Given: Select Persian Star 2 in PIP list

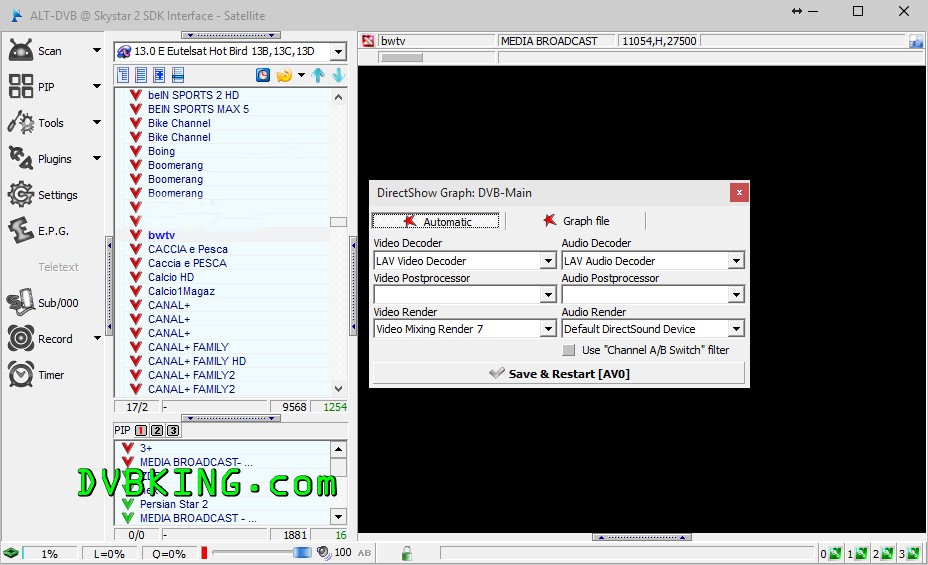Looking at the screenshot, I should (173, 504).
